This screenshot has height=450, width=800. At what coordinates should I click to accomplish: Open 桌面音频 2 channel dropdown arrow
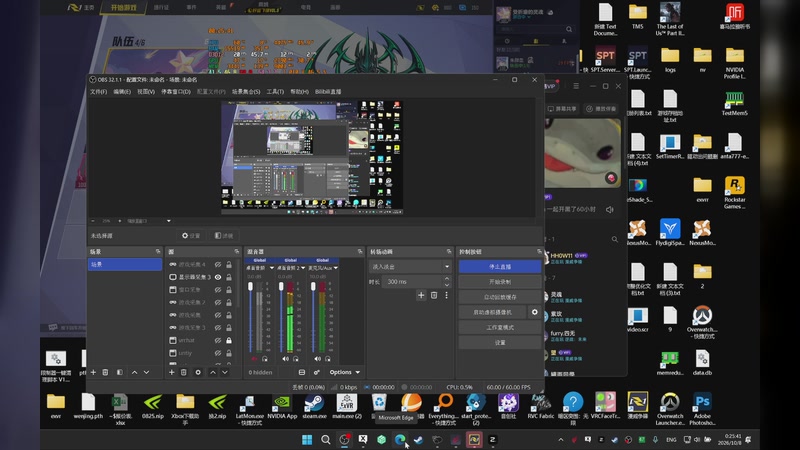click(x=304, y=268)
